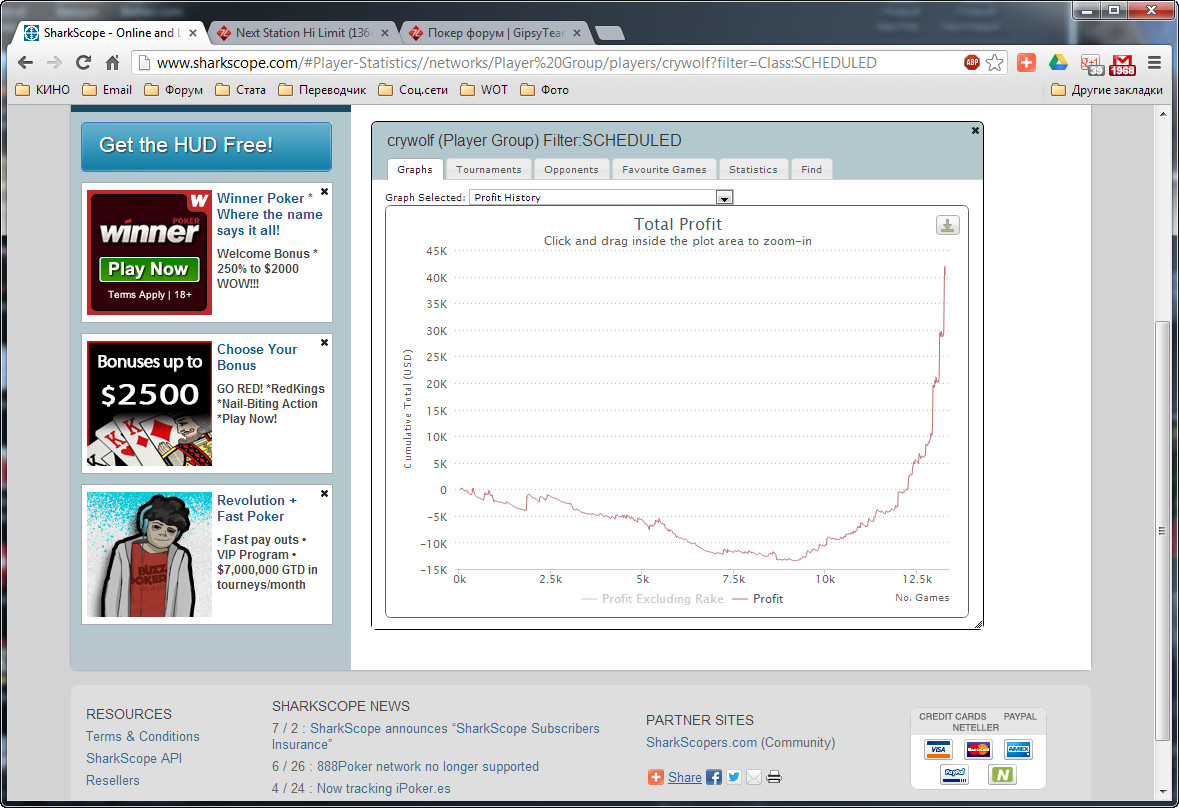Open the Chrome main menu
The height and width of the screenshot is (808, 1179).
pos(1154,62)
